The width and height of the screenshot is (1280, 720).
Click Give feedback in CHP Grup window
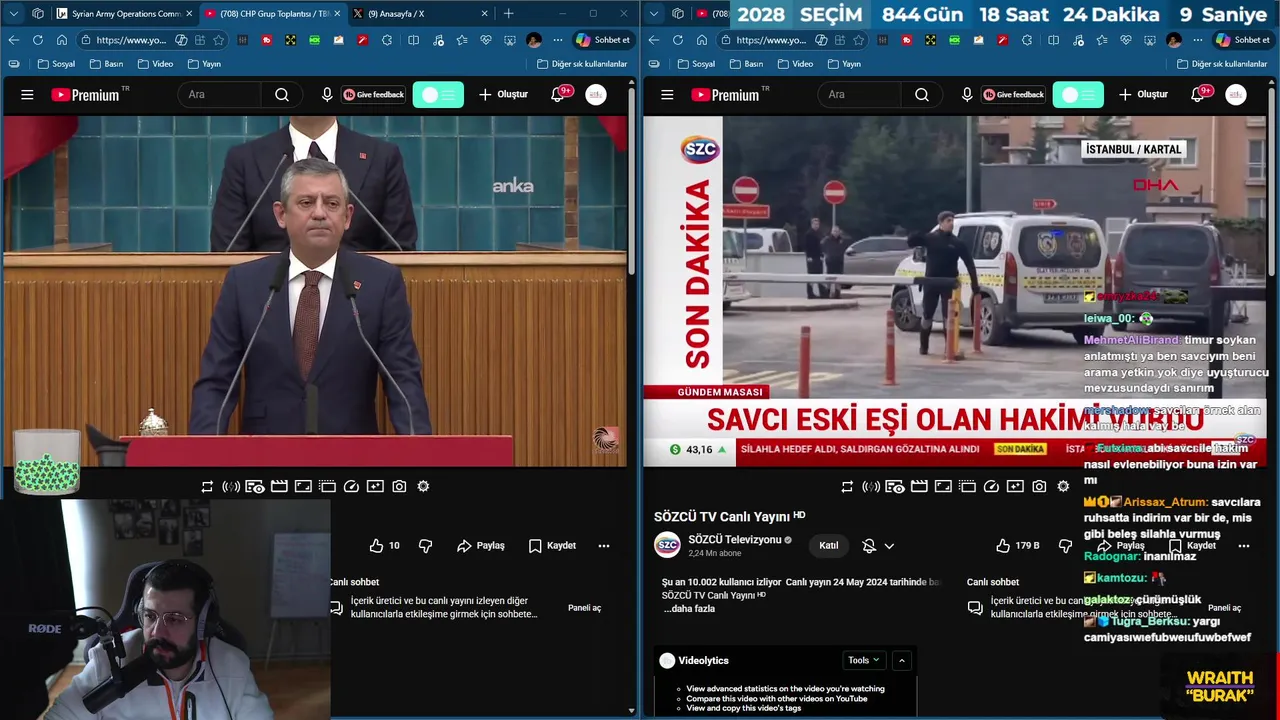pyautogui.click(x=373, y=95)
